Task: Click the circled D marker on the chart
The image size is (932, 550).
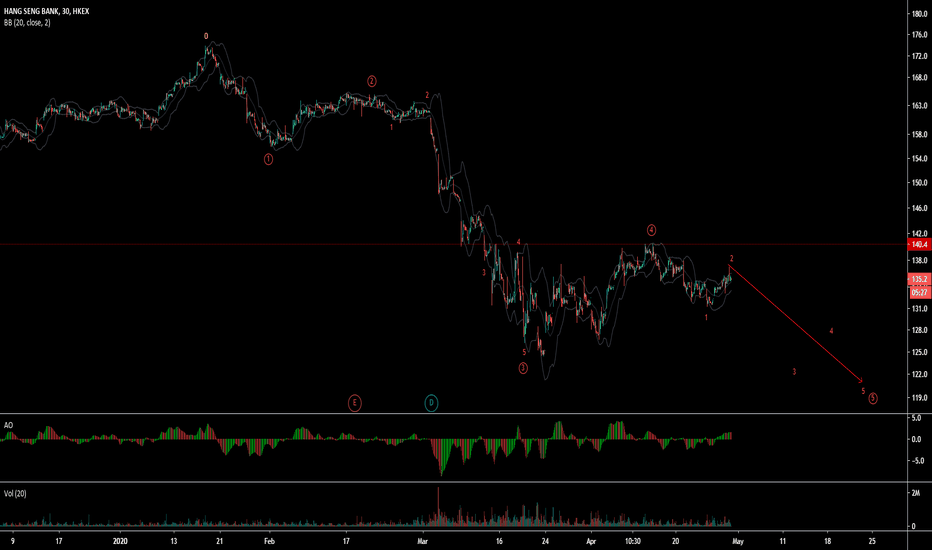Action: coord(431,403)
